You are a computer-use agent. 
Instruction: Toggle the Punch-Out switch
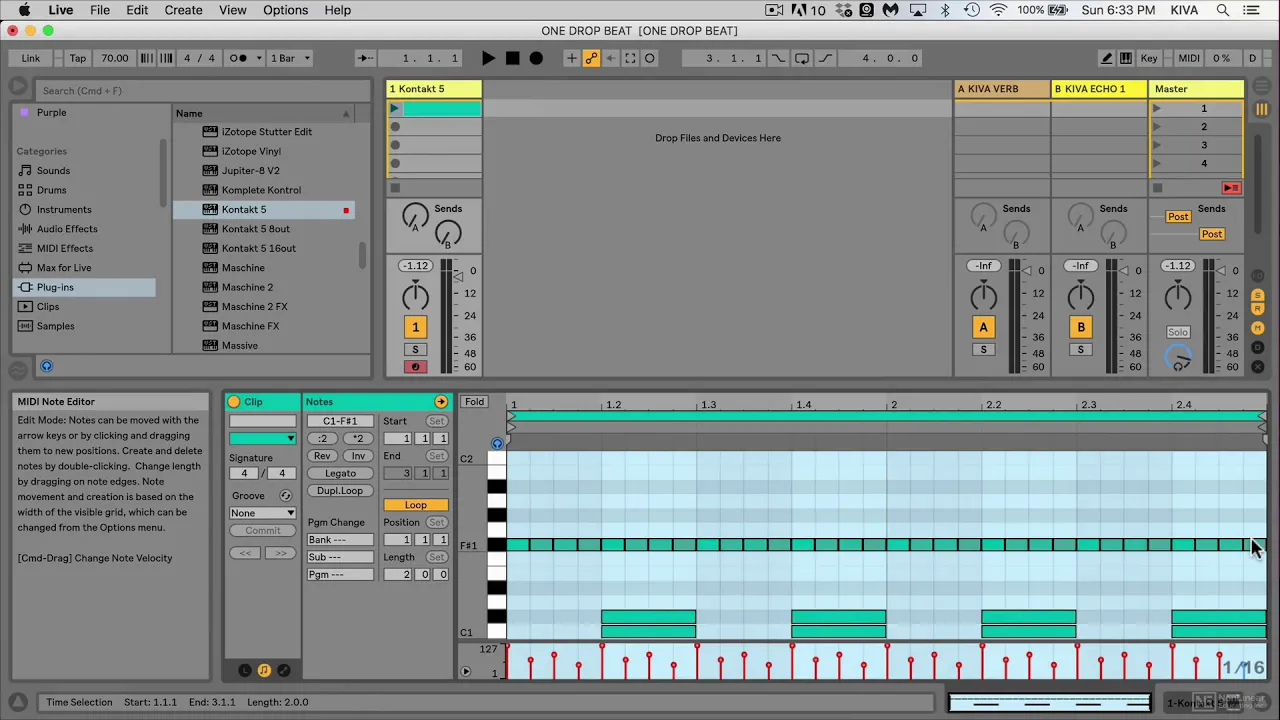click(825, 58)
